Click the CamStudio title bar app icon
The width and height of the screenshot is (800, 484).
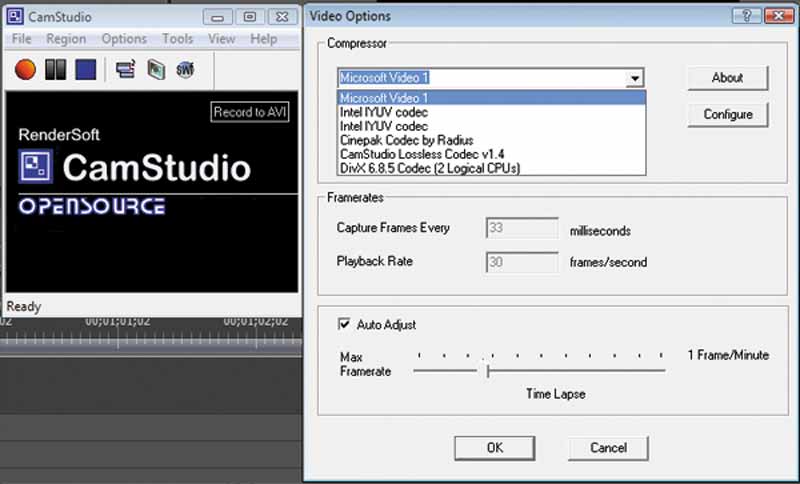click(16, 17)
